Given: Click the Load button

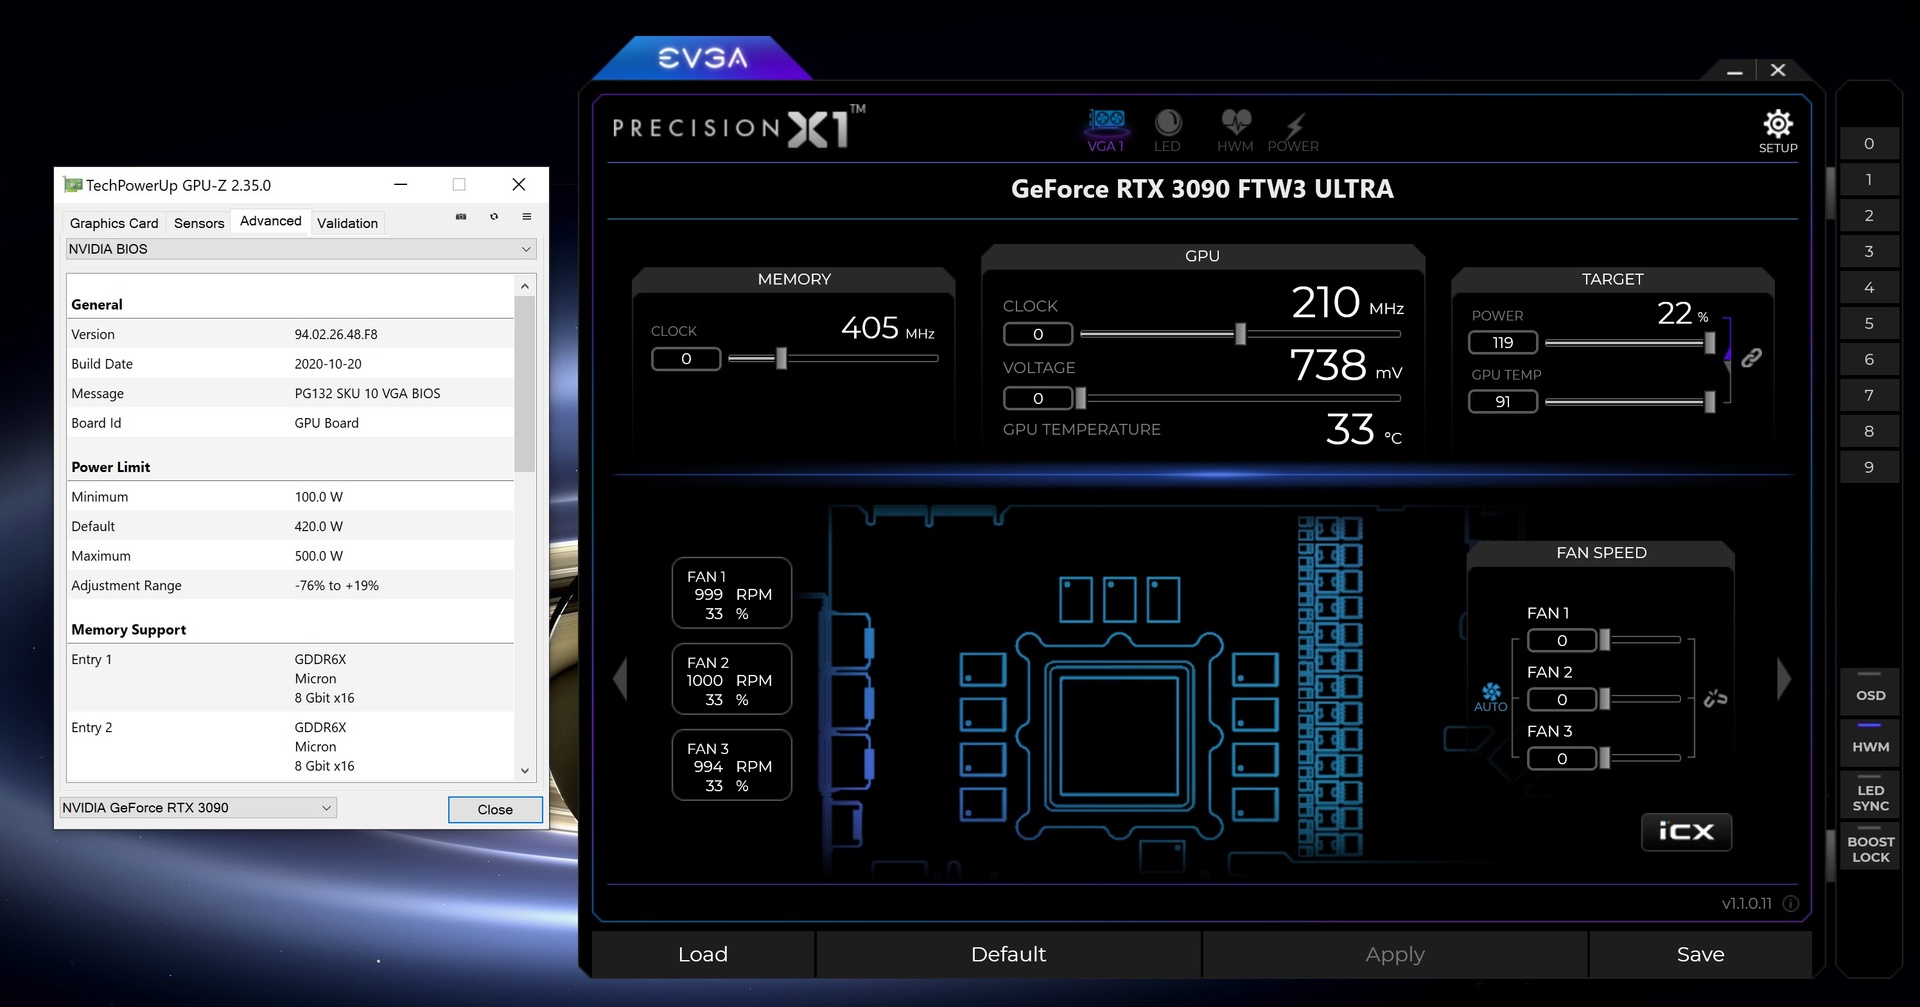Looking at the screenshot, I should click(703, 955).
